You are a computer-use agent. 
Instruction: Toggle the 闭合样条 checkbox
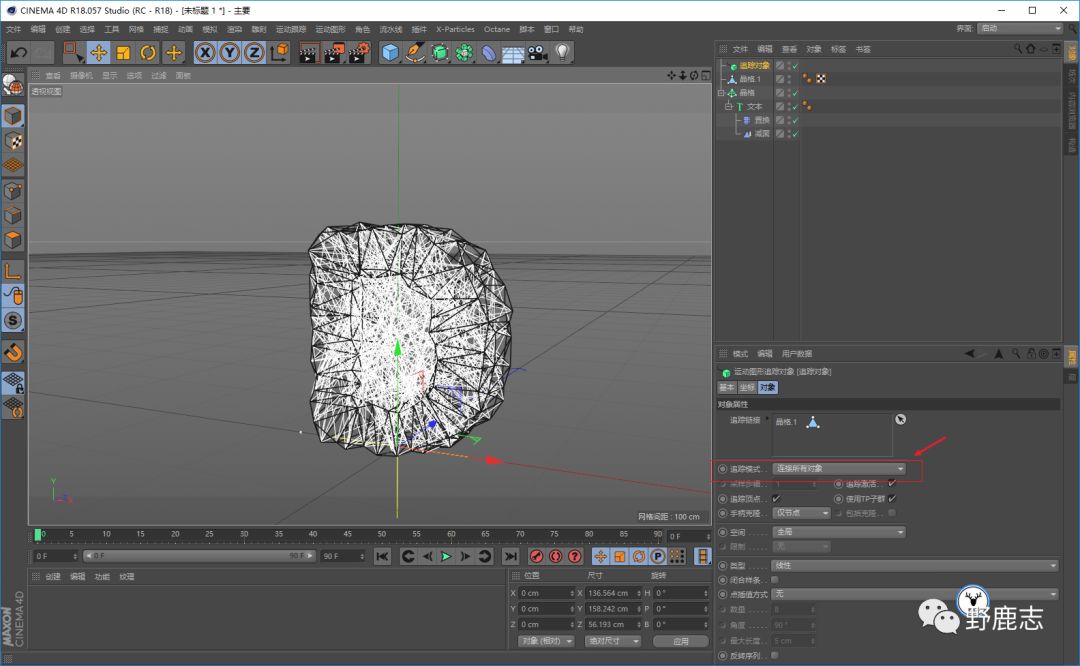[775, 580]
